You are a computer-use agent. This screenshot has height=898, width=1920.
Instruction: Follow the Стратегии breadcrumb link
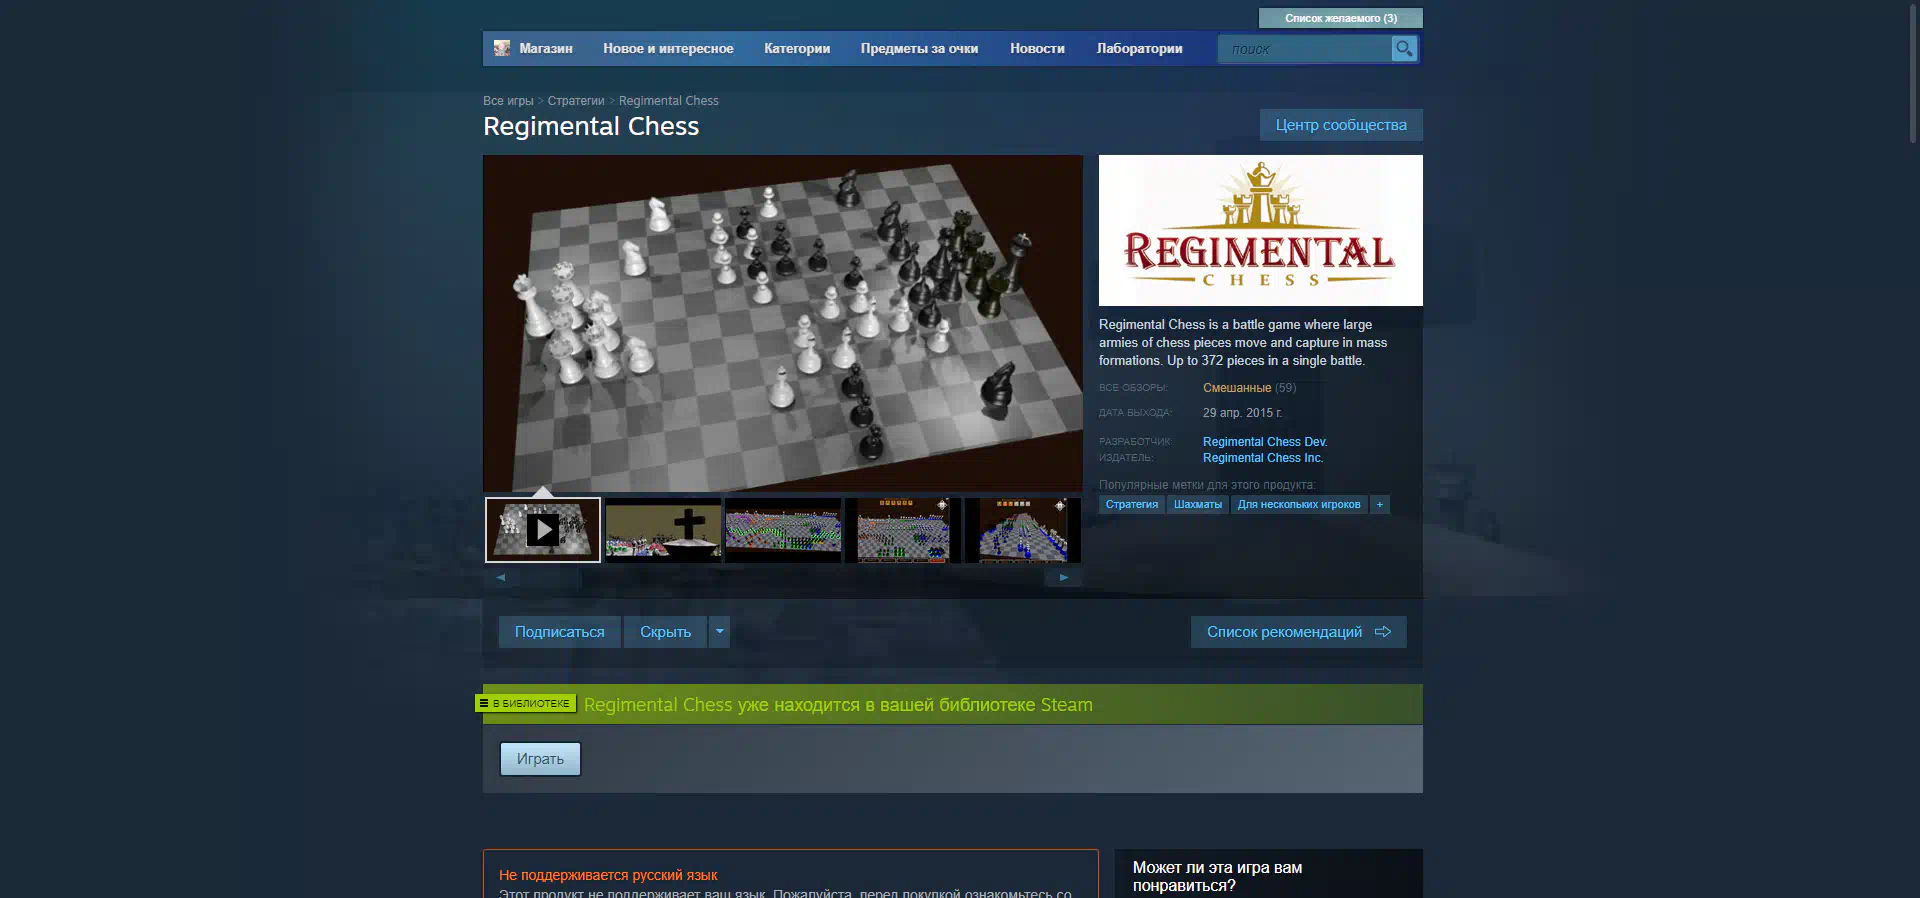tap(576, 101)
